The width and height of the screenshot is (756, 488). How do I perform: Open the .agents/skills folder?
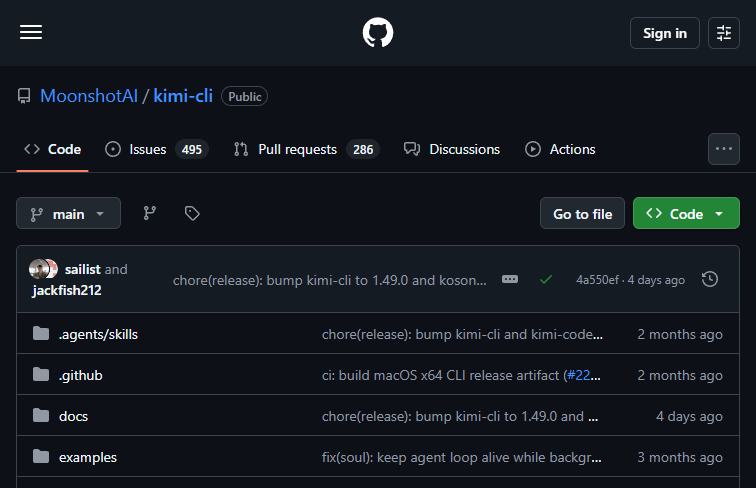[98, 334]
